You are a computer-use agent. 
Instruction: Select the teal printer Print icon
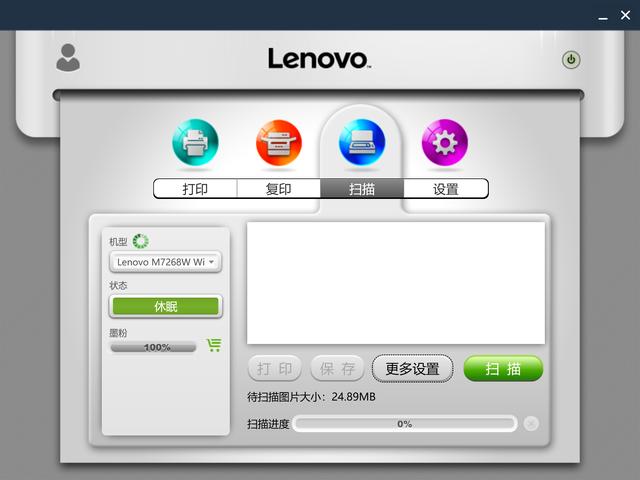tap(196, 142)
